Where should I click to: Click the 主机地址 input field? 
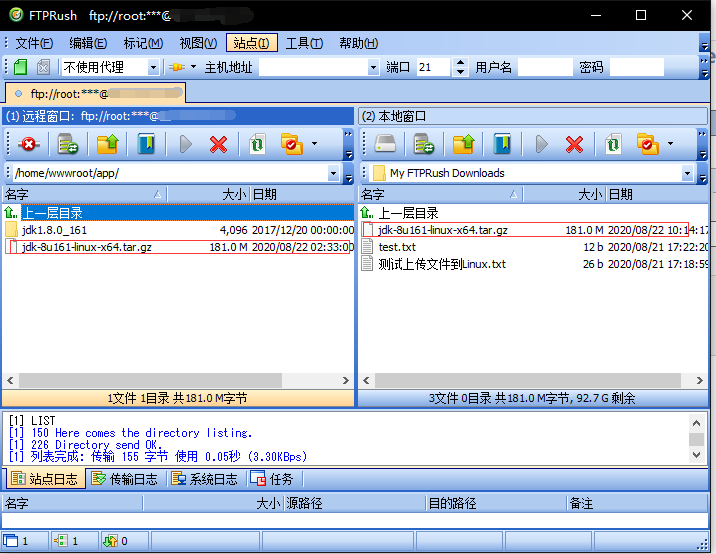pyautogui.click(x=314, y=68)
